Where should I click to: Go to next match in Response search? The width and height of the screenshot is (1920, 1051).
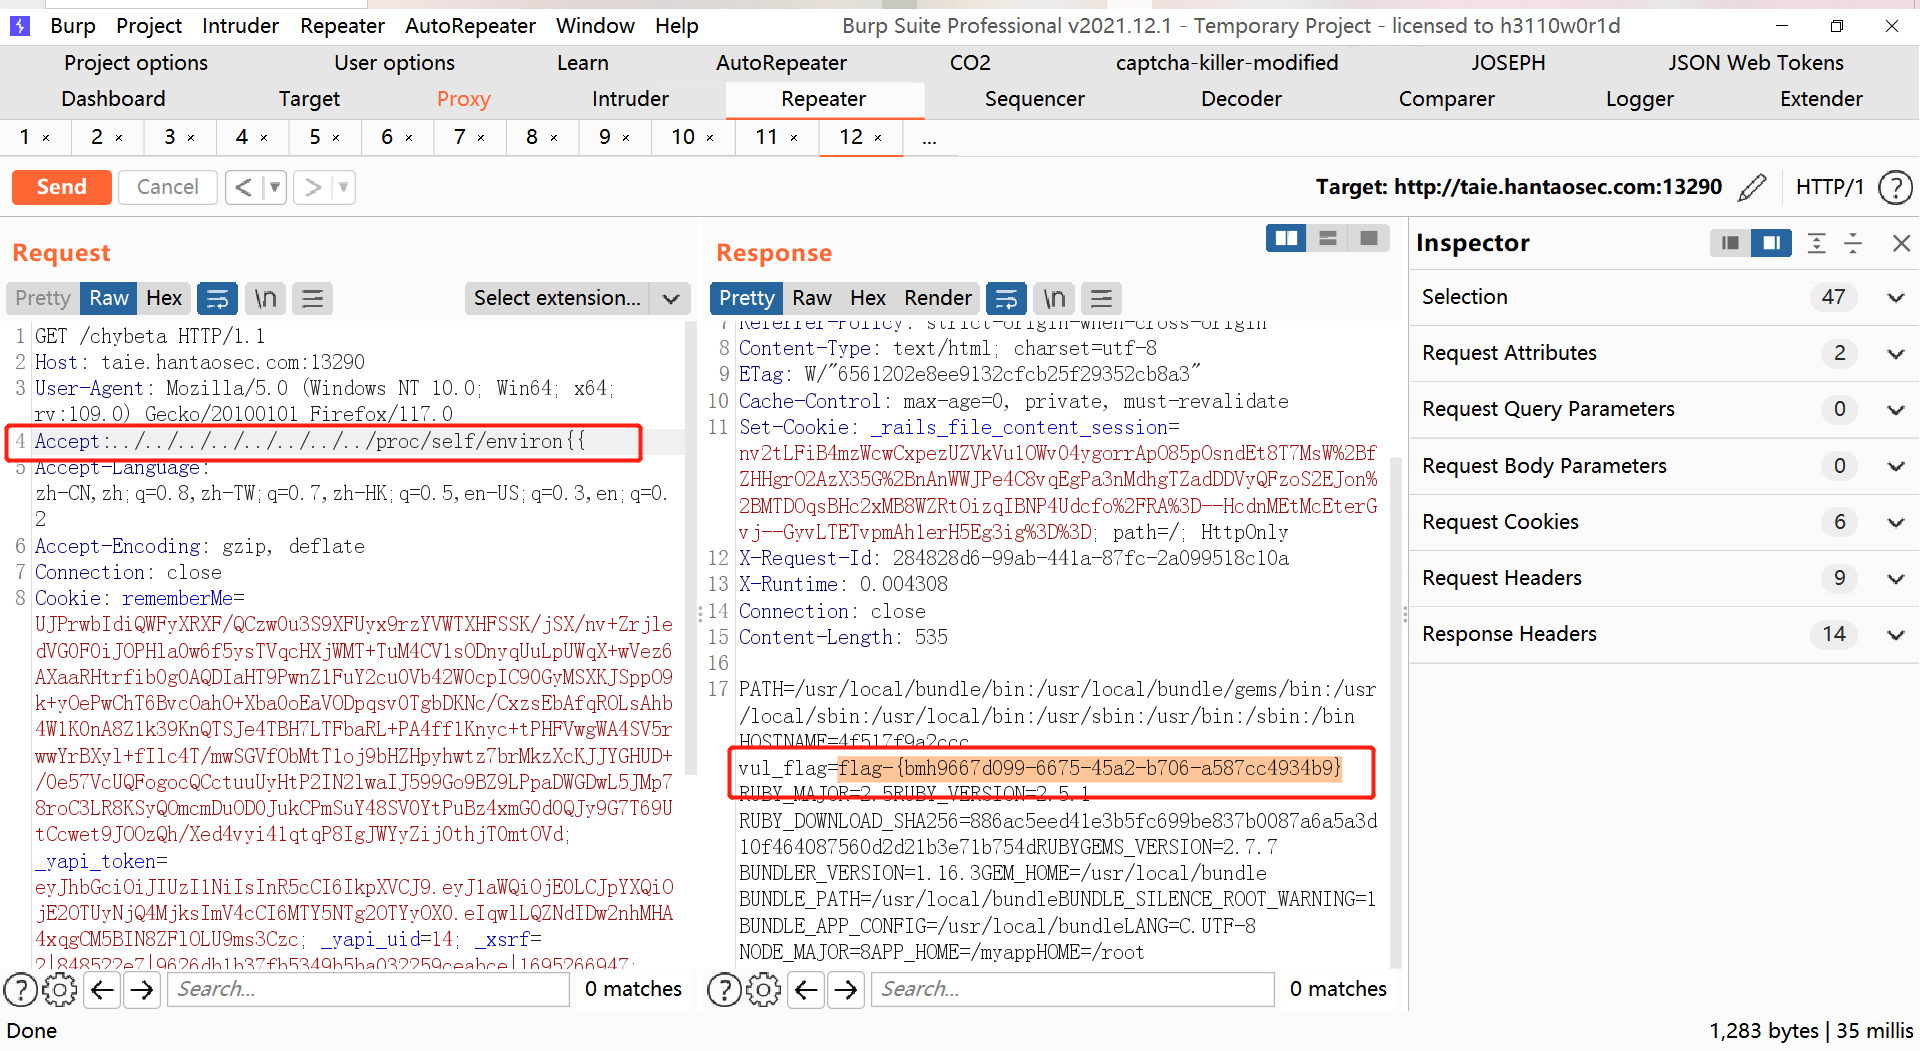(x=846, y=990)
